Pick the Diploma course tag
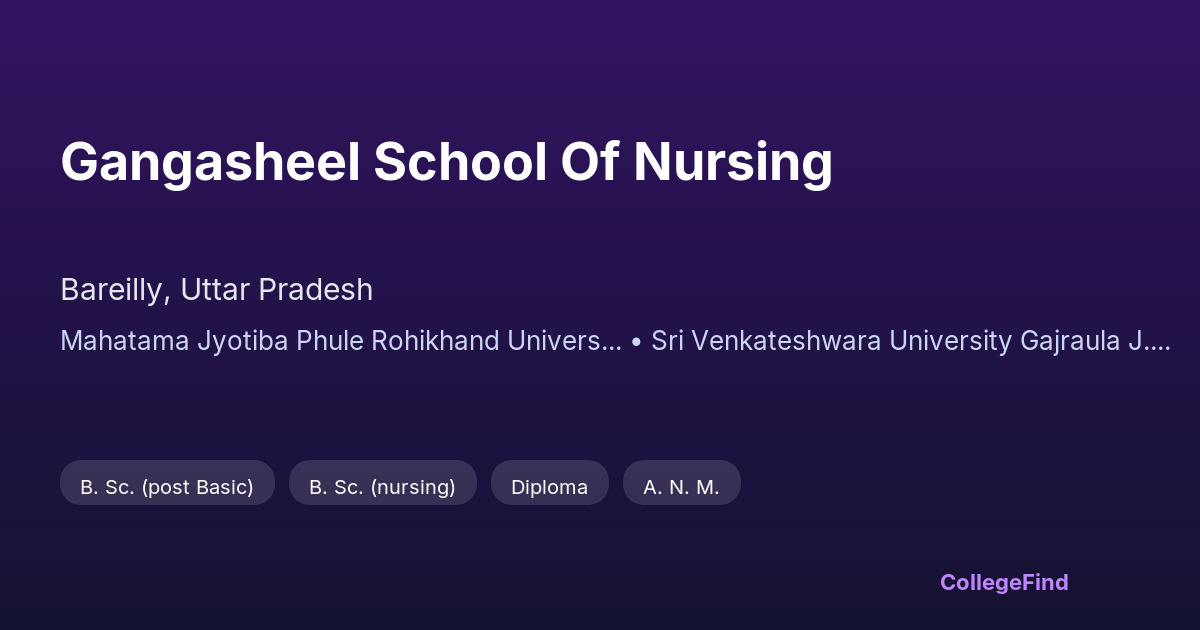1200x630 pixels. [549, 487]
